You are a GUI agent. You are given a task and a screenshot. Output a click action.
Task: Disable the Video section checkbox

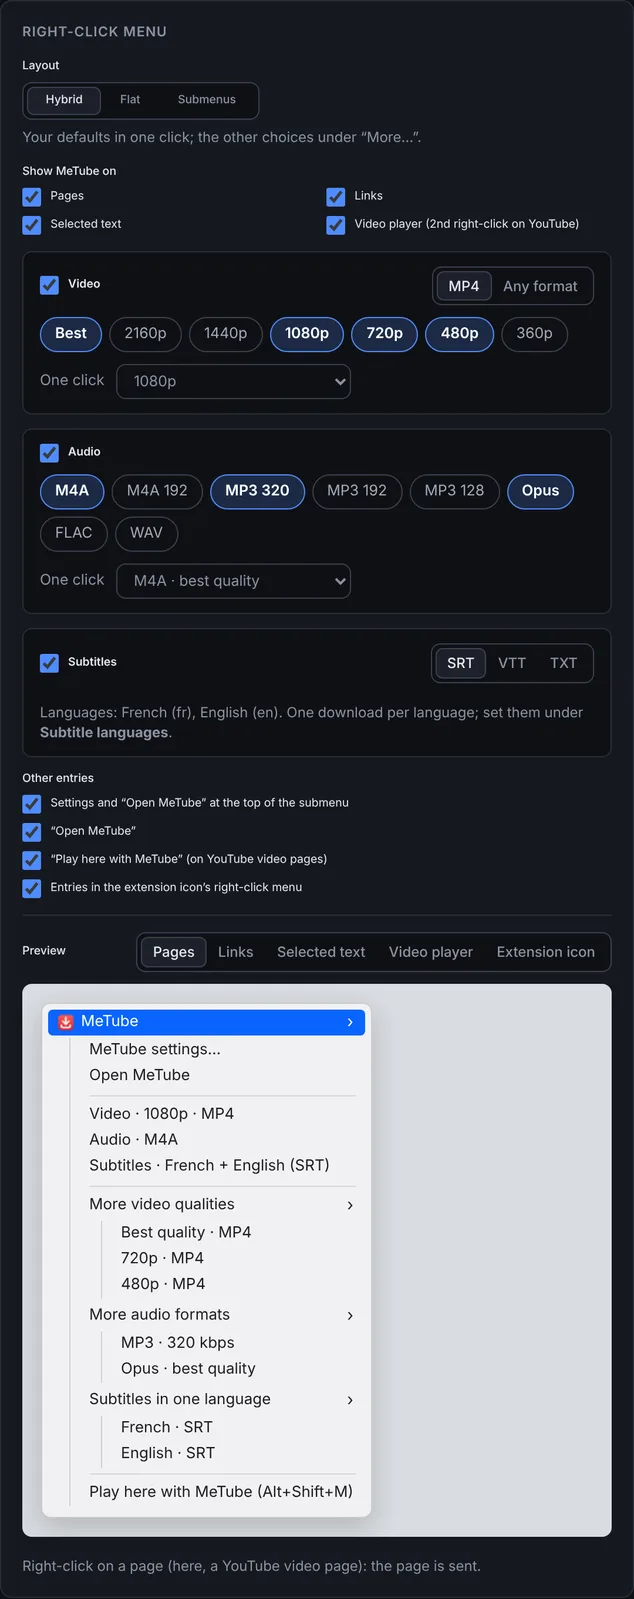tap(49, 285)
